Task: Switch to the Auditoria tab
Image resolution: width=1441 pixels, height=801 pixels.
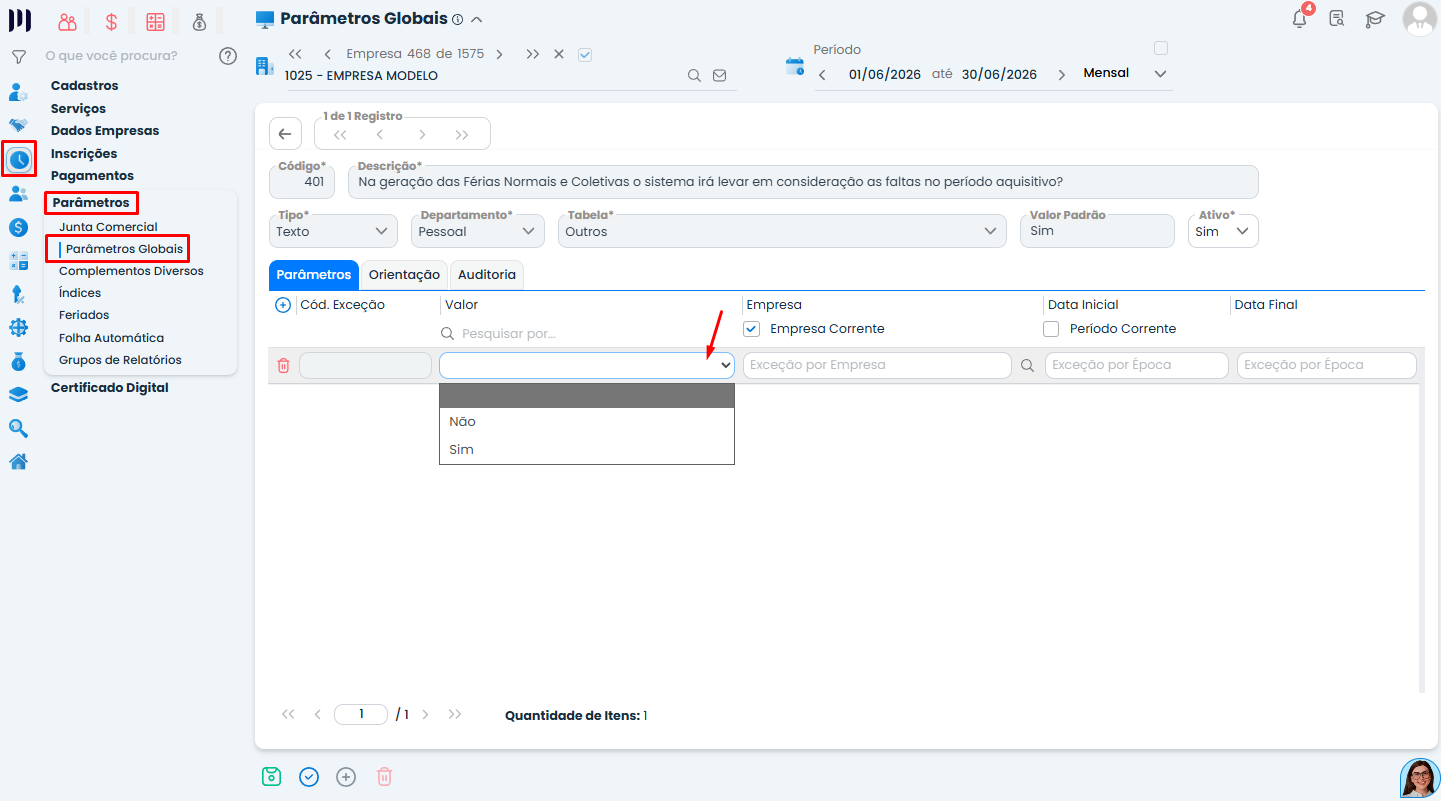Action: 487,275
